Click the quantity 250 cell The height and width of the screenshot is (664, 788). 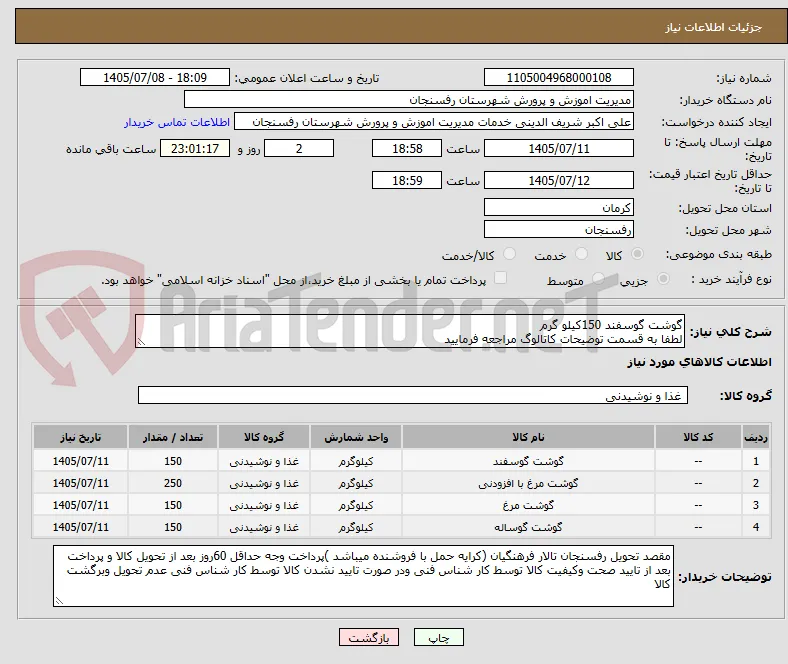coord(173,483)
